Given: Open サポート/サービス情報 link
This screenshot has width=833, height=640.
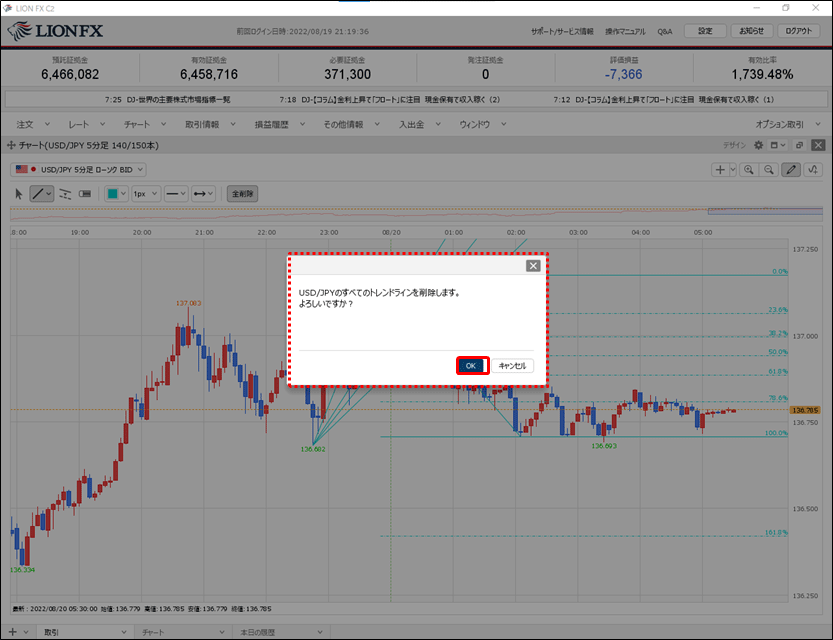Looking at the screenshot, I should [x=562, y=31].
